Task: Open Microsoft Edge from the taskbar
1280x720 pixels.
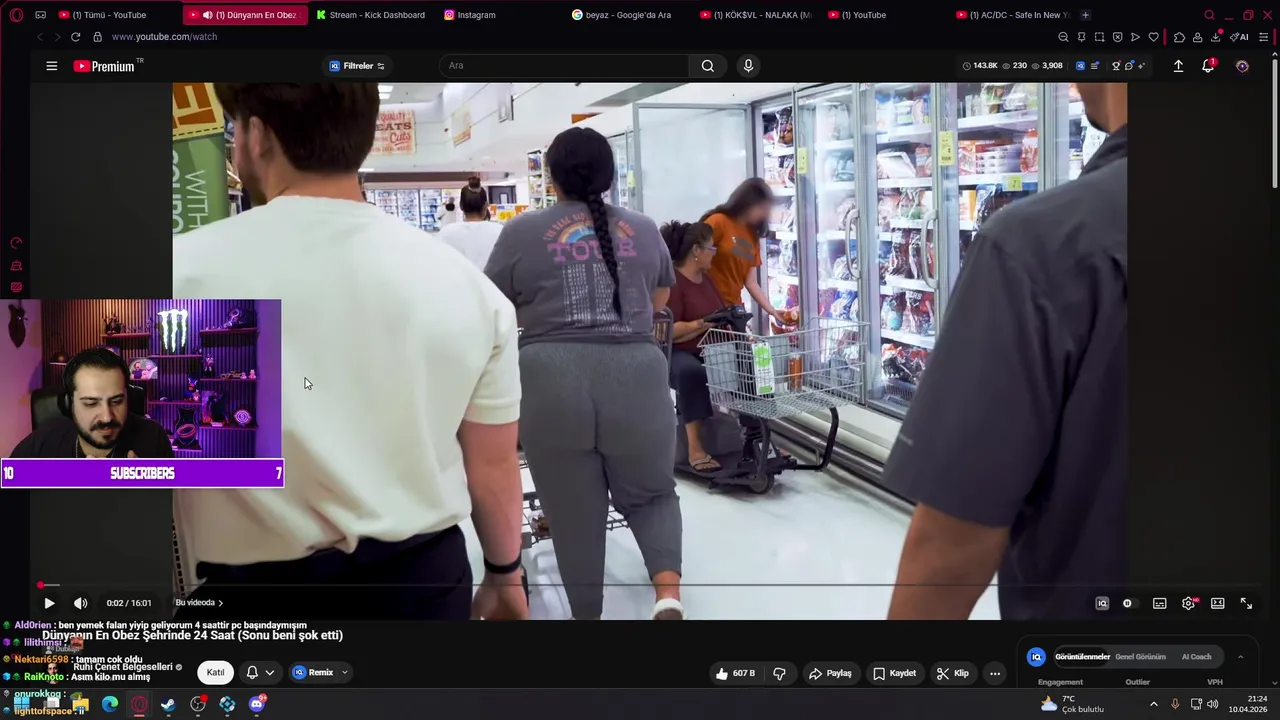Action: tap(110, 704)
